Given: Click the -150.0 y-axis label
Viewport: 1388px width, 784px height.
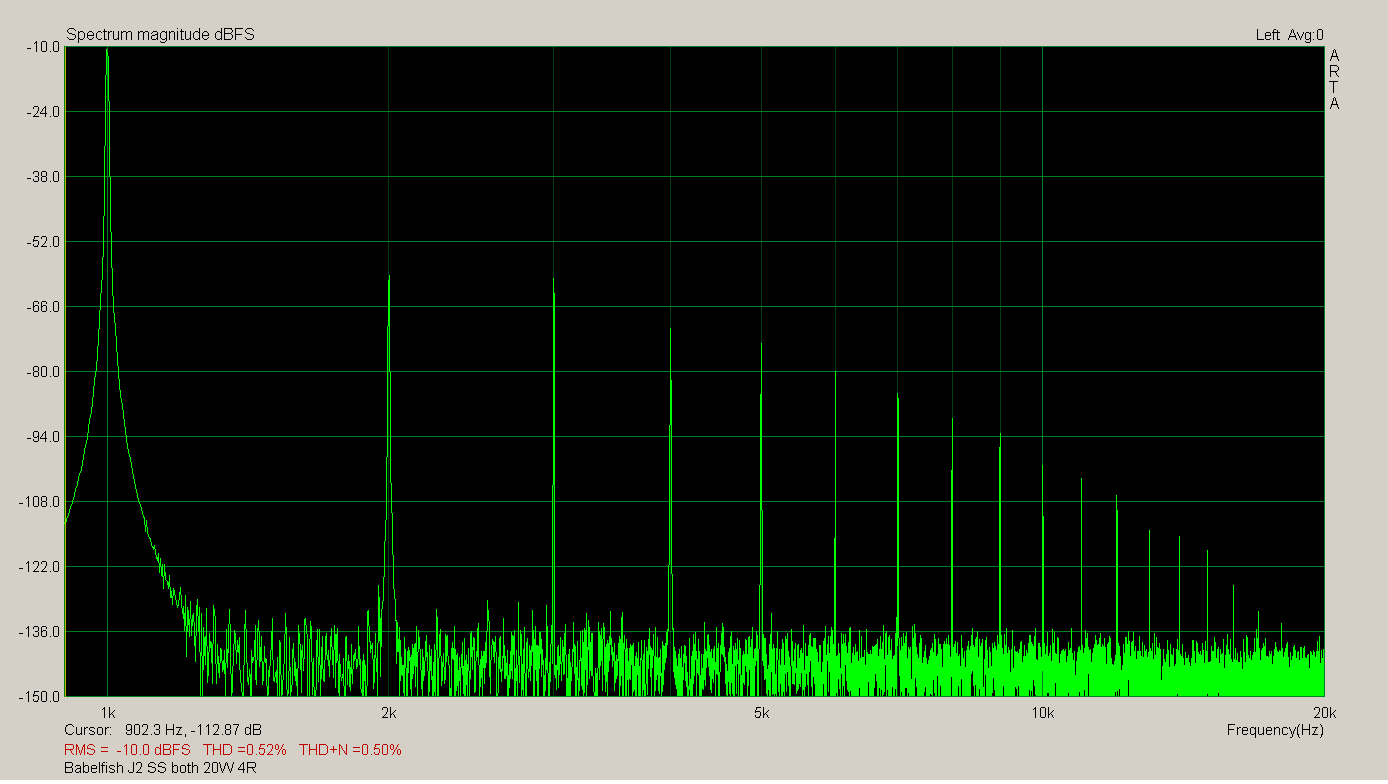Looking at the screenshot, I should pos(38,696).
